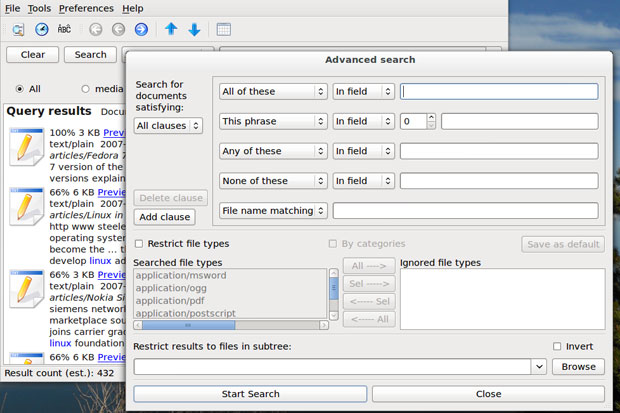The width and height of the screenshot is (620, 413).
Task: Sort results by date descending arrow
Action: tap(194, 30)
